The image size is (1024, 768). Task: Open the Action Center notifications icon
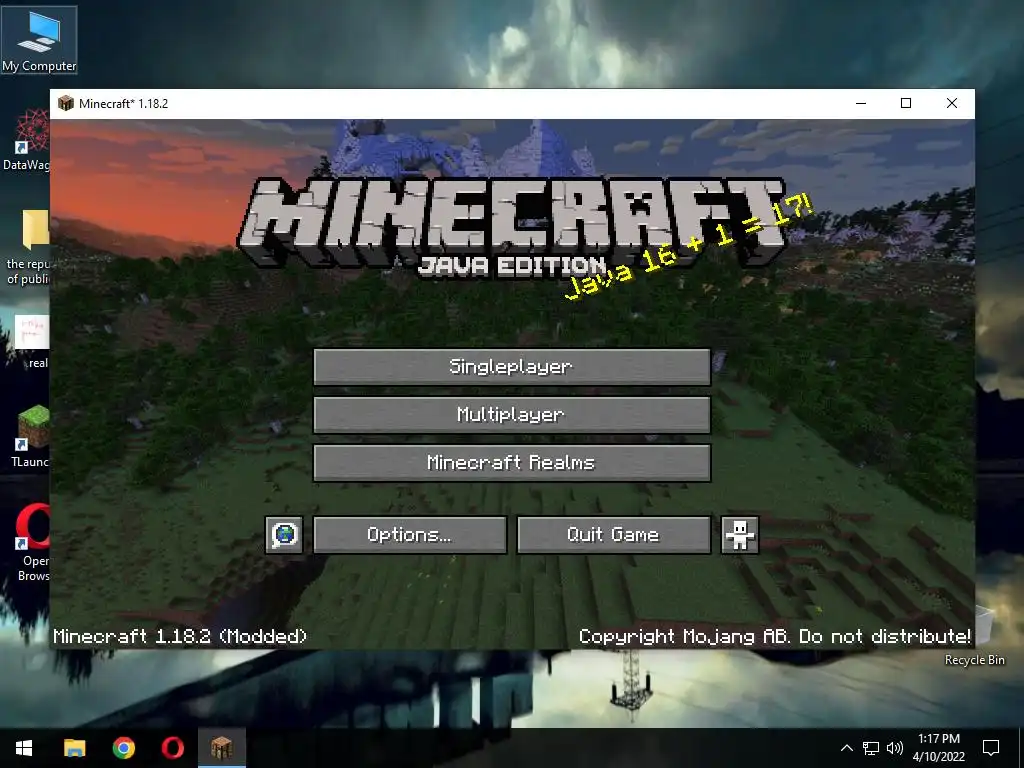991,748
